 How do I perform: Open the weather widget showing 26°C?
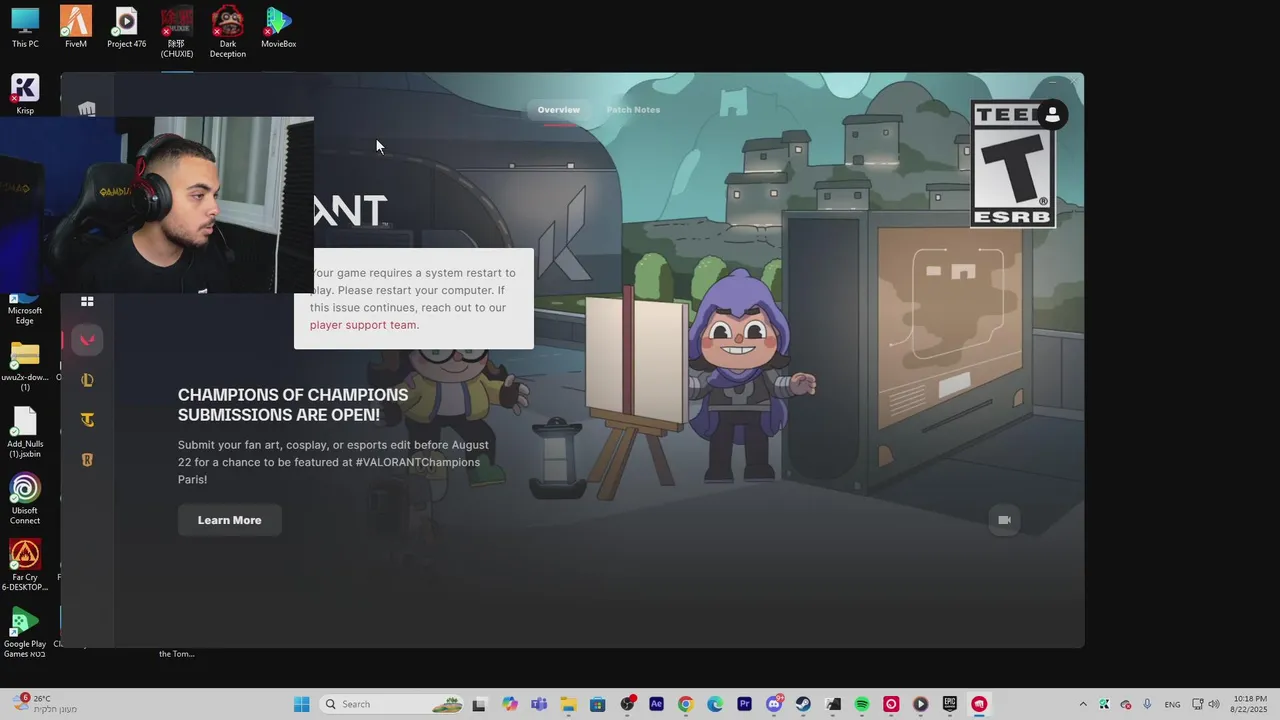tap(45, 704)
